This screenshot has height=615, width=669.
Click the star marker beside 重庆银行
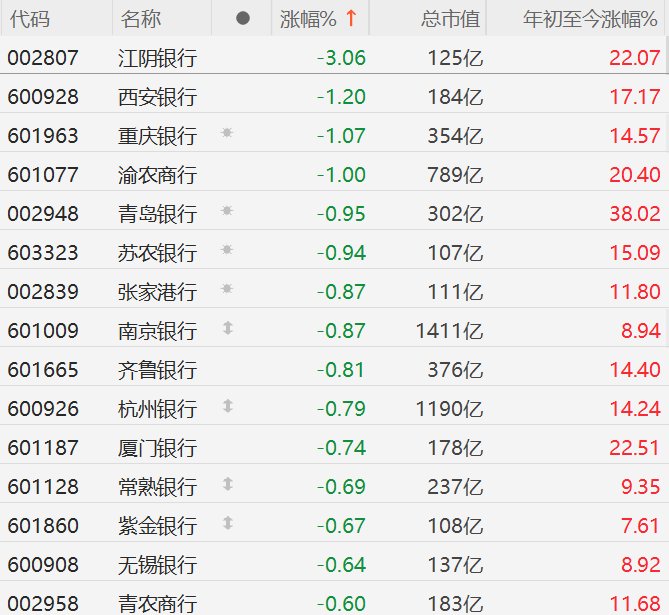click(227, 133)
